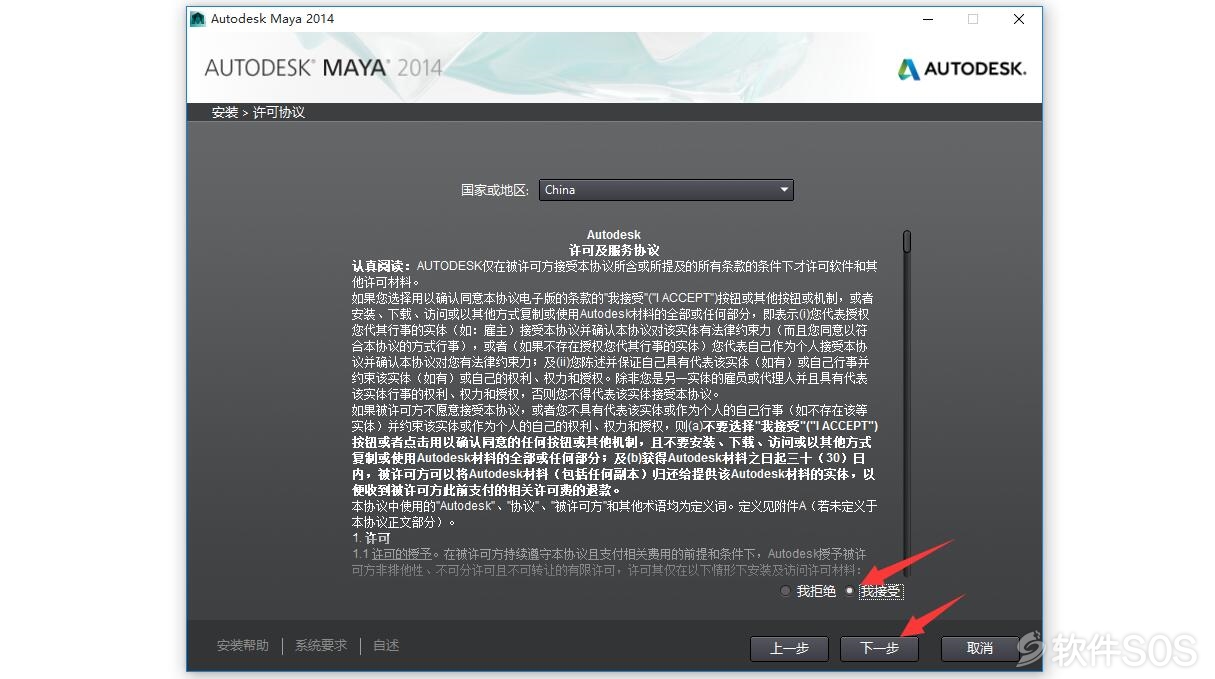Close the Autodesk Maya 2014 installer window

[x=1019, y=19]
